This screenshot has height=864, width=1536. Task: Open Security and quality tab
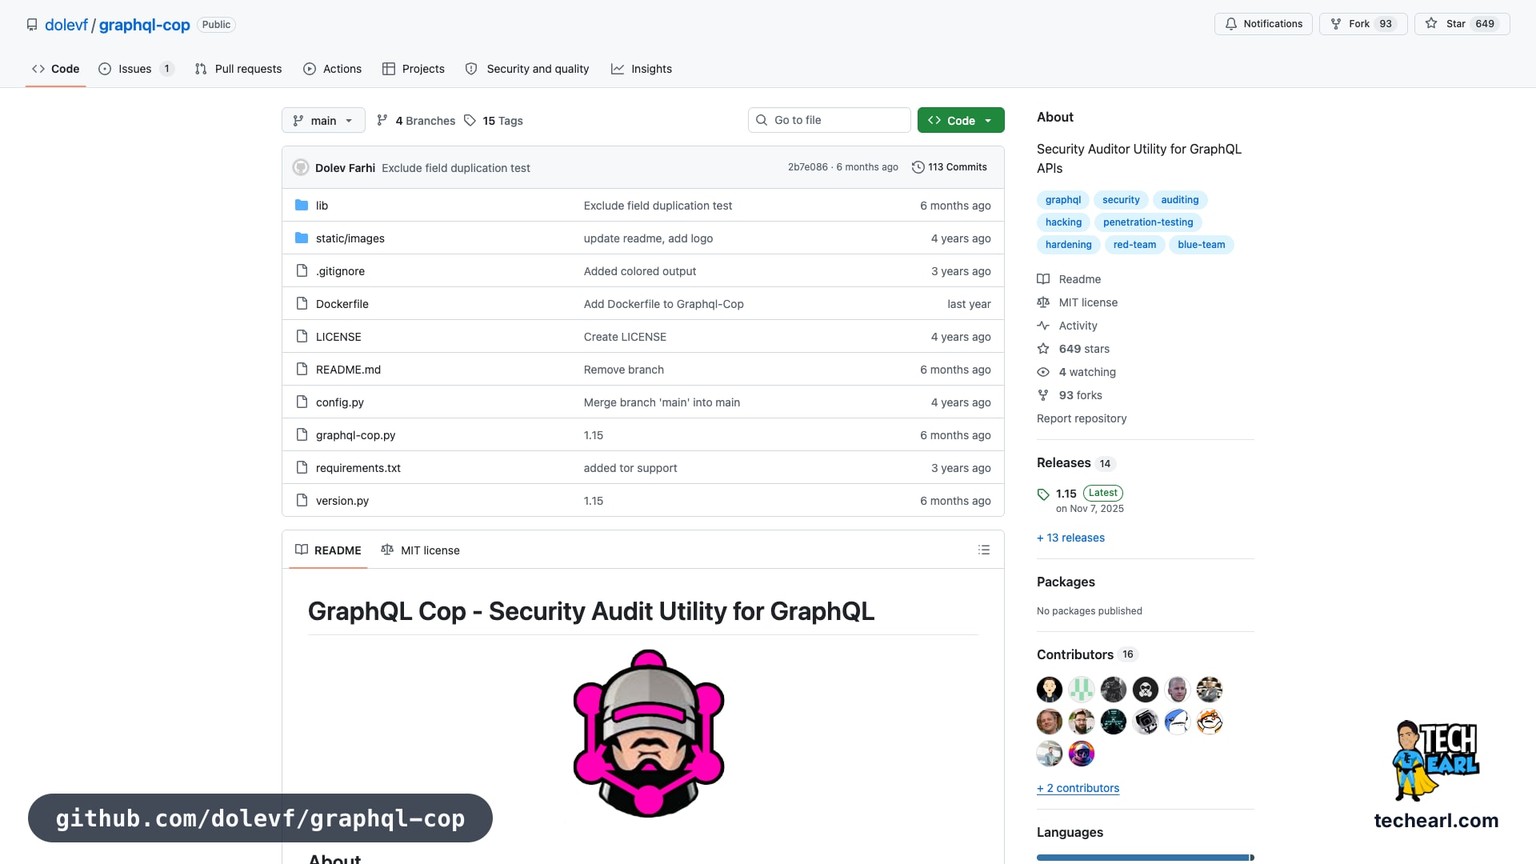click(x=527, y=69)
